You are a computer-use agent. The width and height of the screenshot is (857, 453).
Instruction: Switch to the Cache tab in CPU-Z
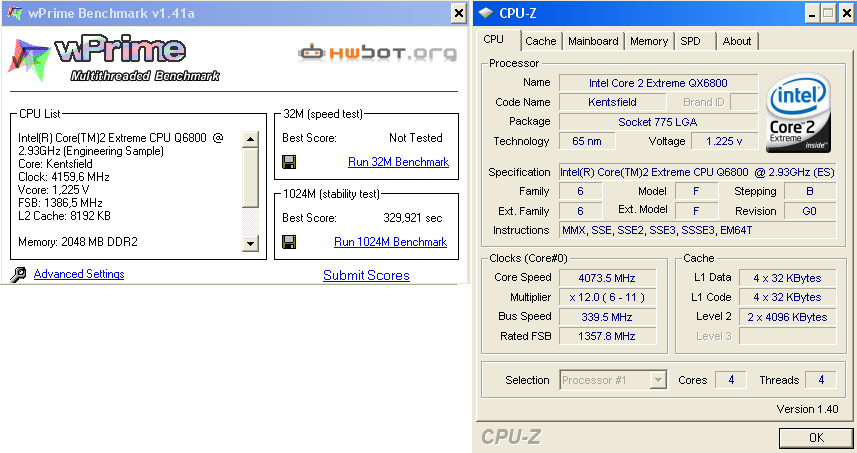(541, 41)
